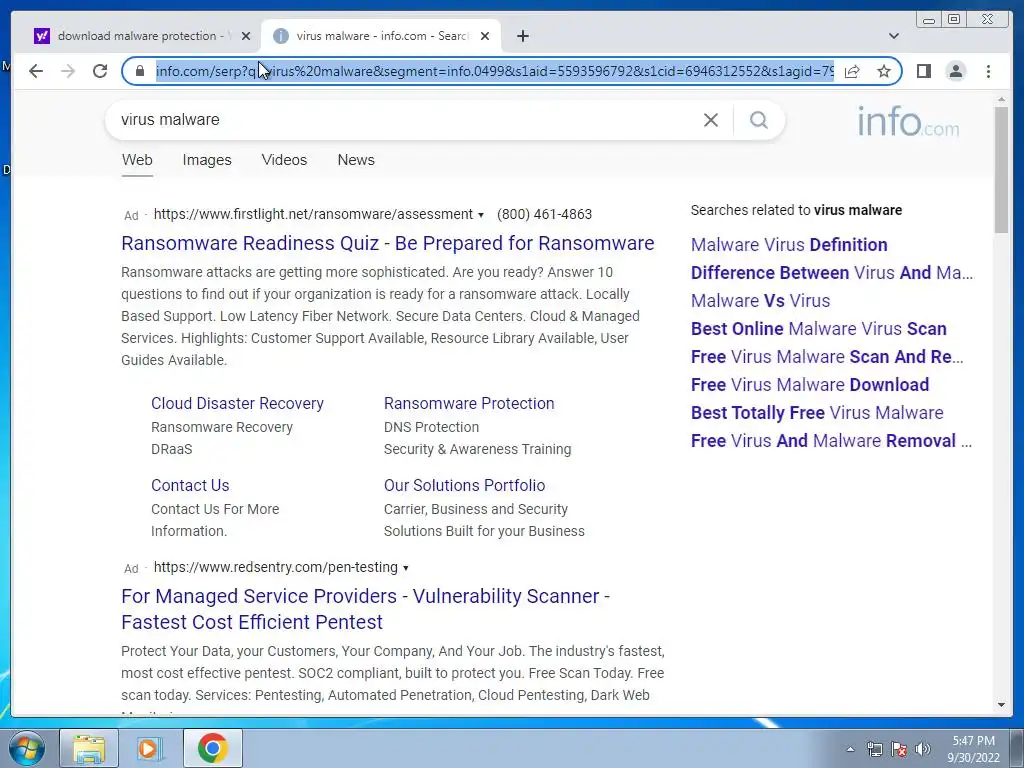
Task: Open 'Free Virus Malware Scan And Re...' related search
Action: 827,357
